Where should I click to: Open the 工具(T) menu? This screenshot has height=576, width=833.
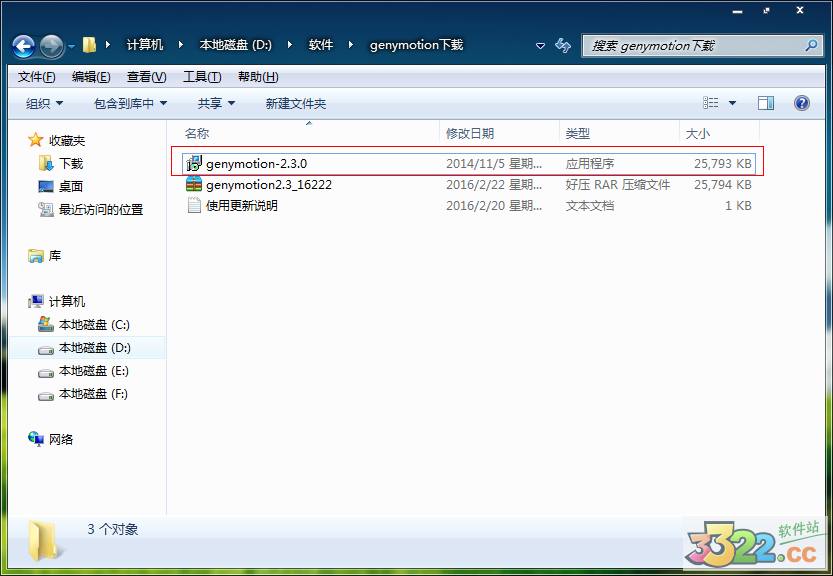202,77
